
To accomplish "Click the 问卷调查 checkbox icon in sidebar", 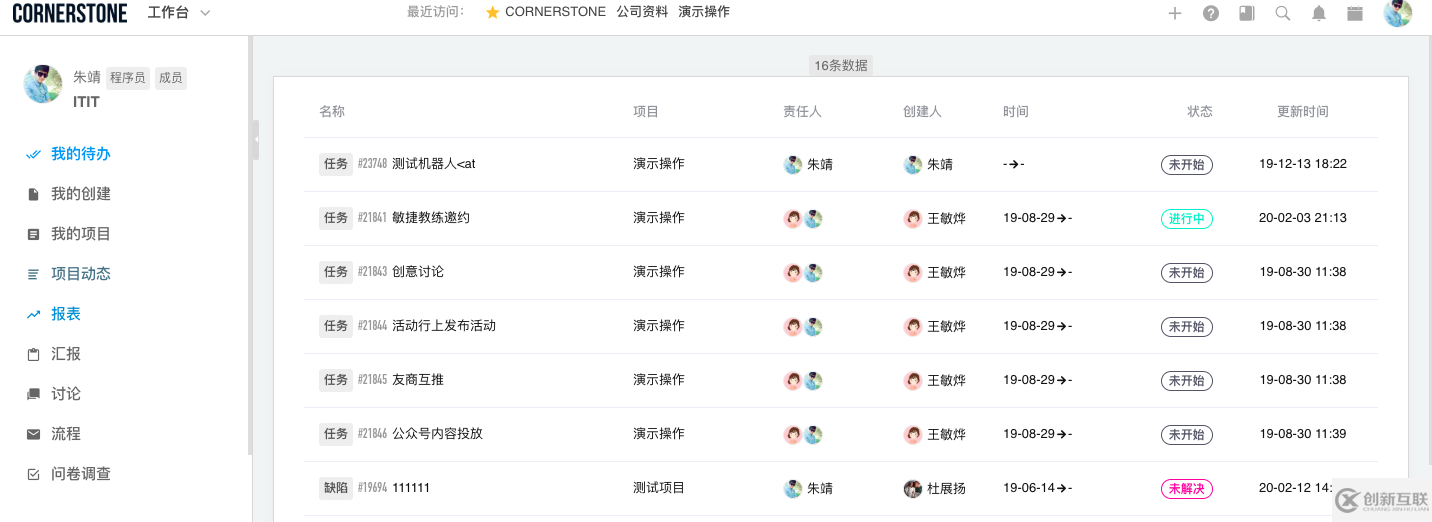I will click(x=33, y=474).
